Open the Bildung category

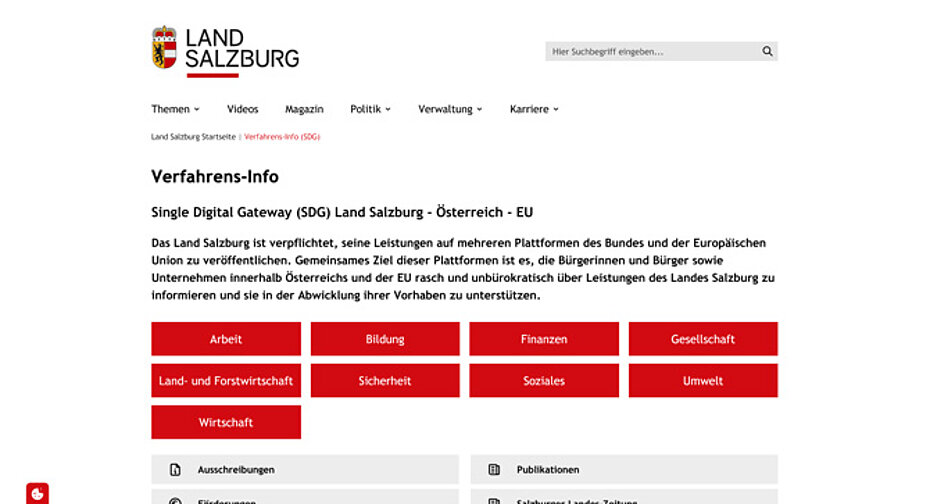pyautogui.click(x=385, y=339)
